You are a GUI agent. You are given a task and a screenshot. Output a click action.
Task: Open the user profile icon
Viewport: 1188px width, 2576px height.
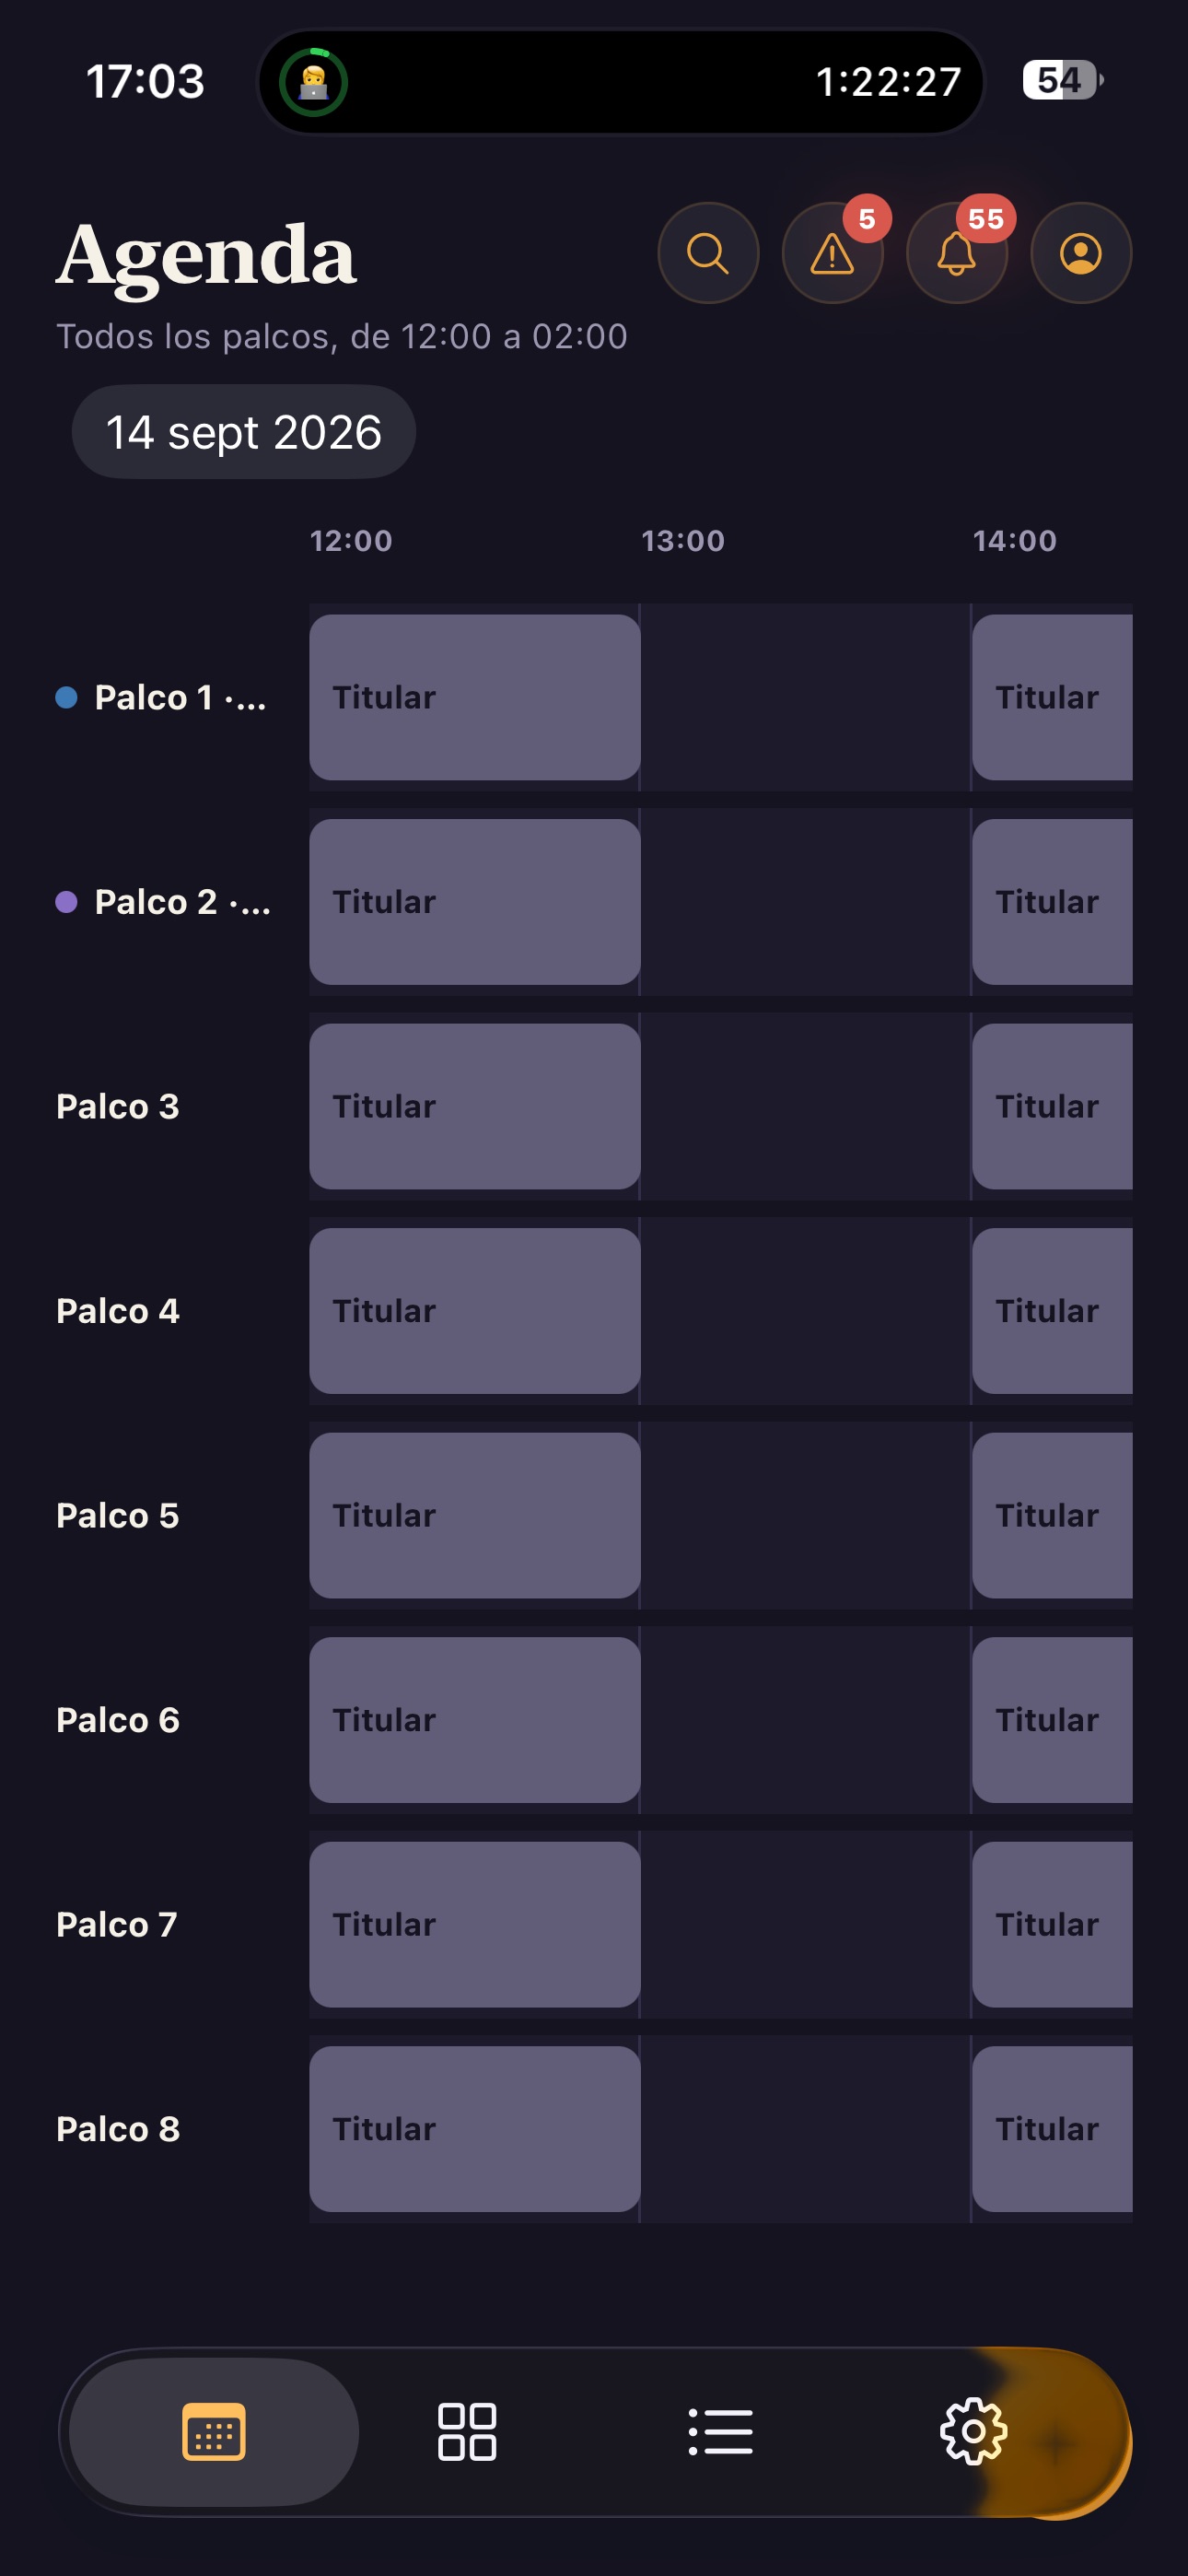tap(1081, 253)
